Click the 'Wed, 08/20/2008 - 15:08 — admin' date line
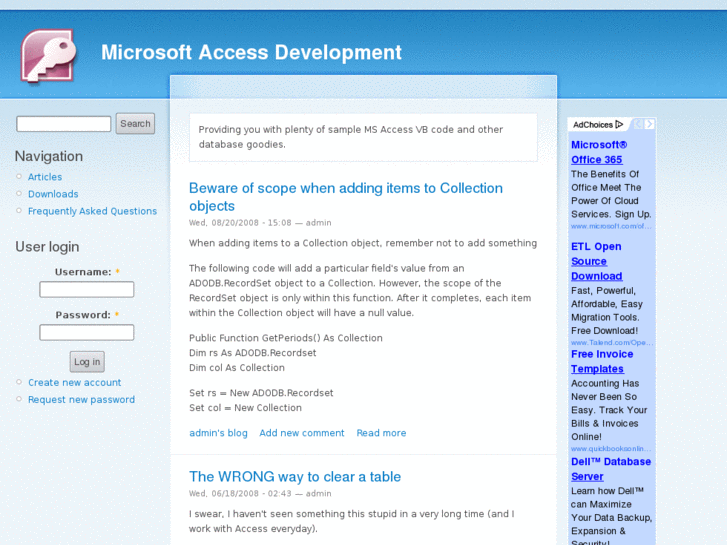Viewport: 727px width, 545px height. click(260, 223)
